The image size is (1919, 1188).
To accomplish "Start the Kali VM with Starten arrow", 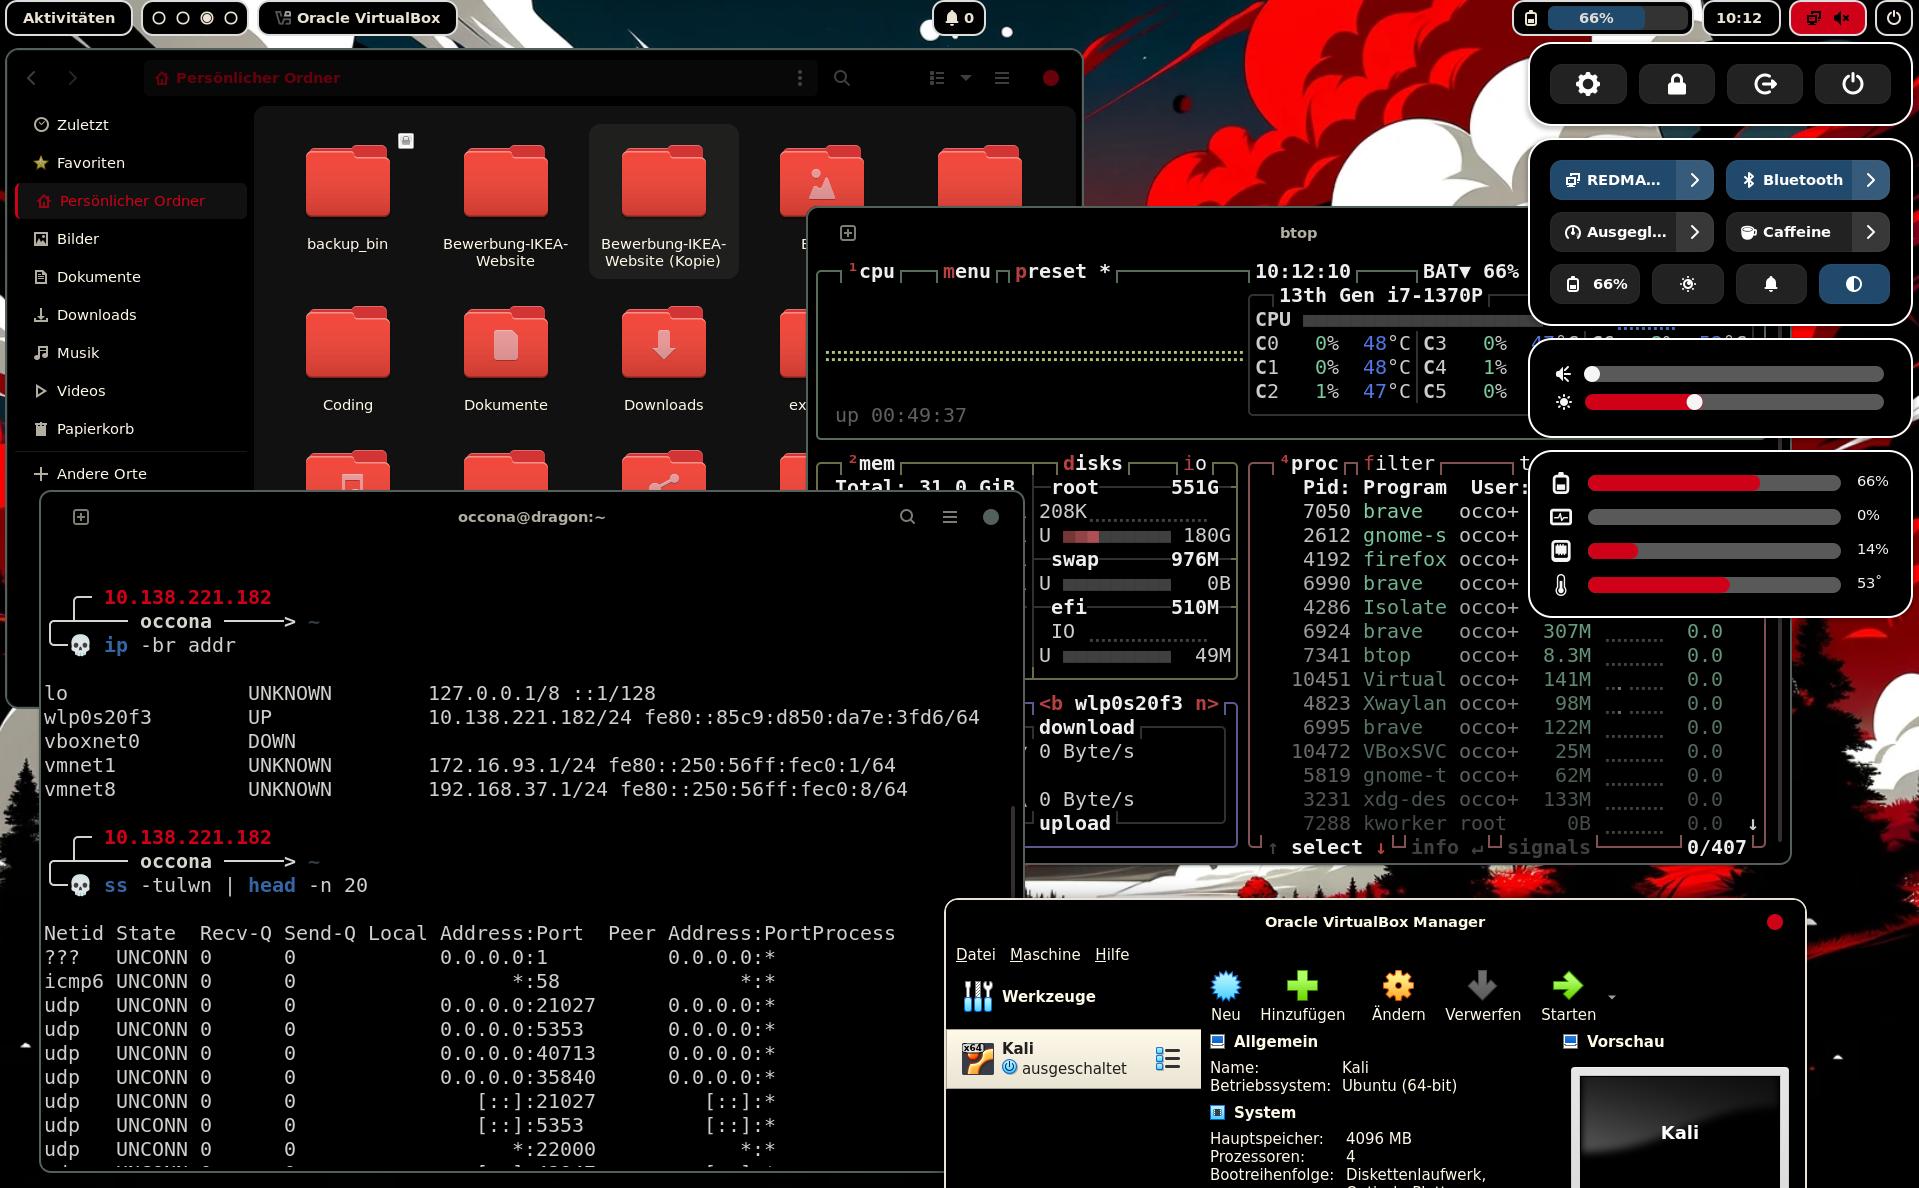I will (x=1567, y=987).
